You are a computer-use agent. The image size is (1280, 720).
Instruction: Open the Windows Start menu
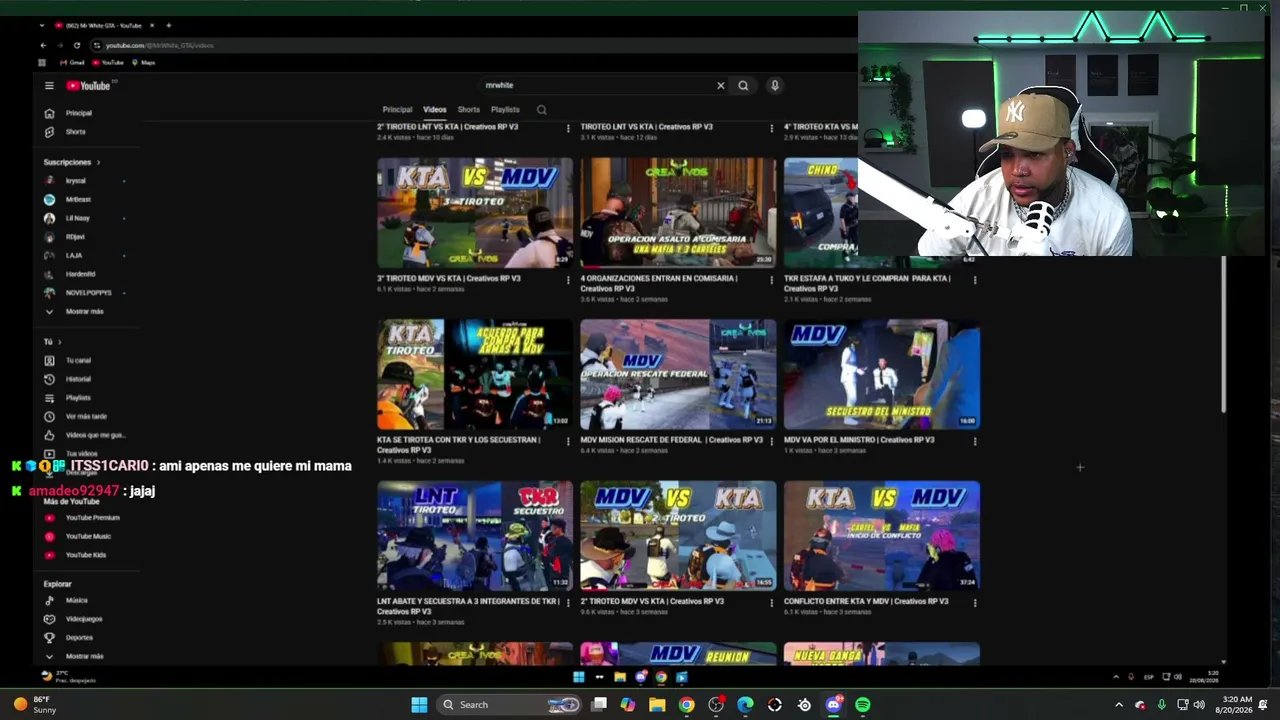click(419, 705)
